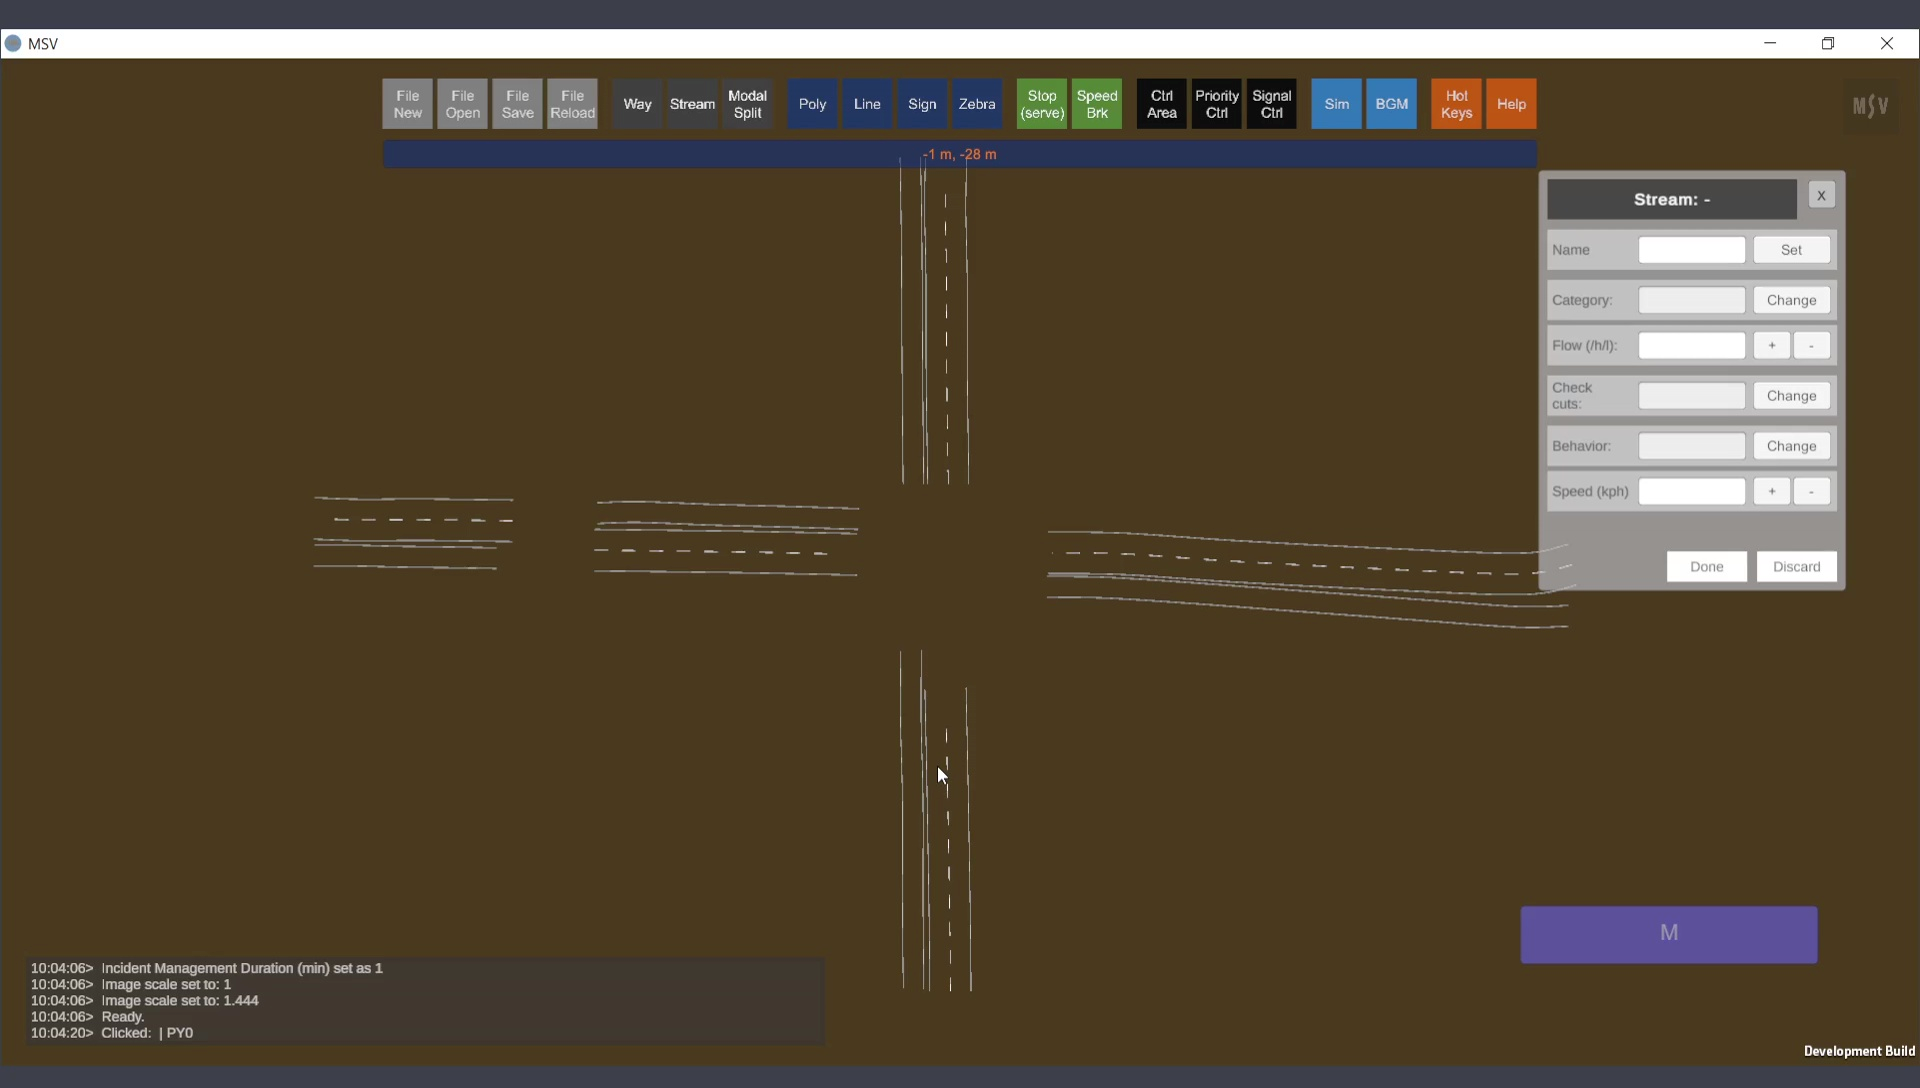Viewport: 1920px width, 1088px height.
Task: Change the stream Category
Action: pyautogui.click(x=1791, y=300)
